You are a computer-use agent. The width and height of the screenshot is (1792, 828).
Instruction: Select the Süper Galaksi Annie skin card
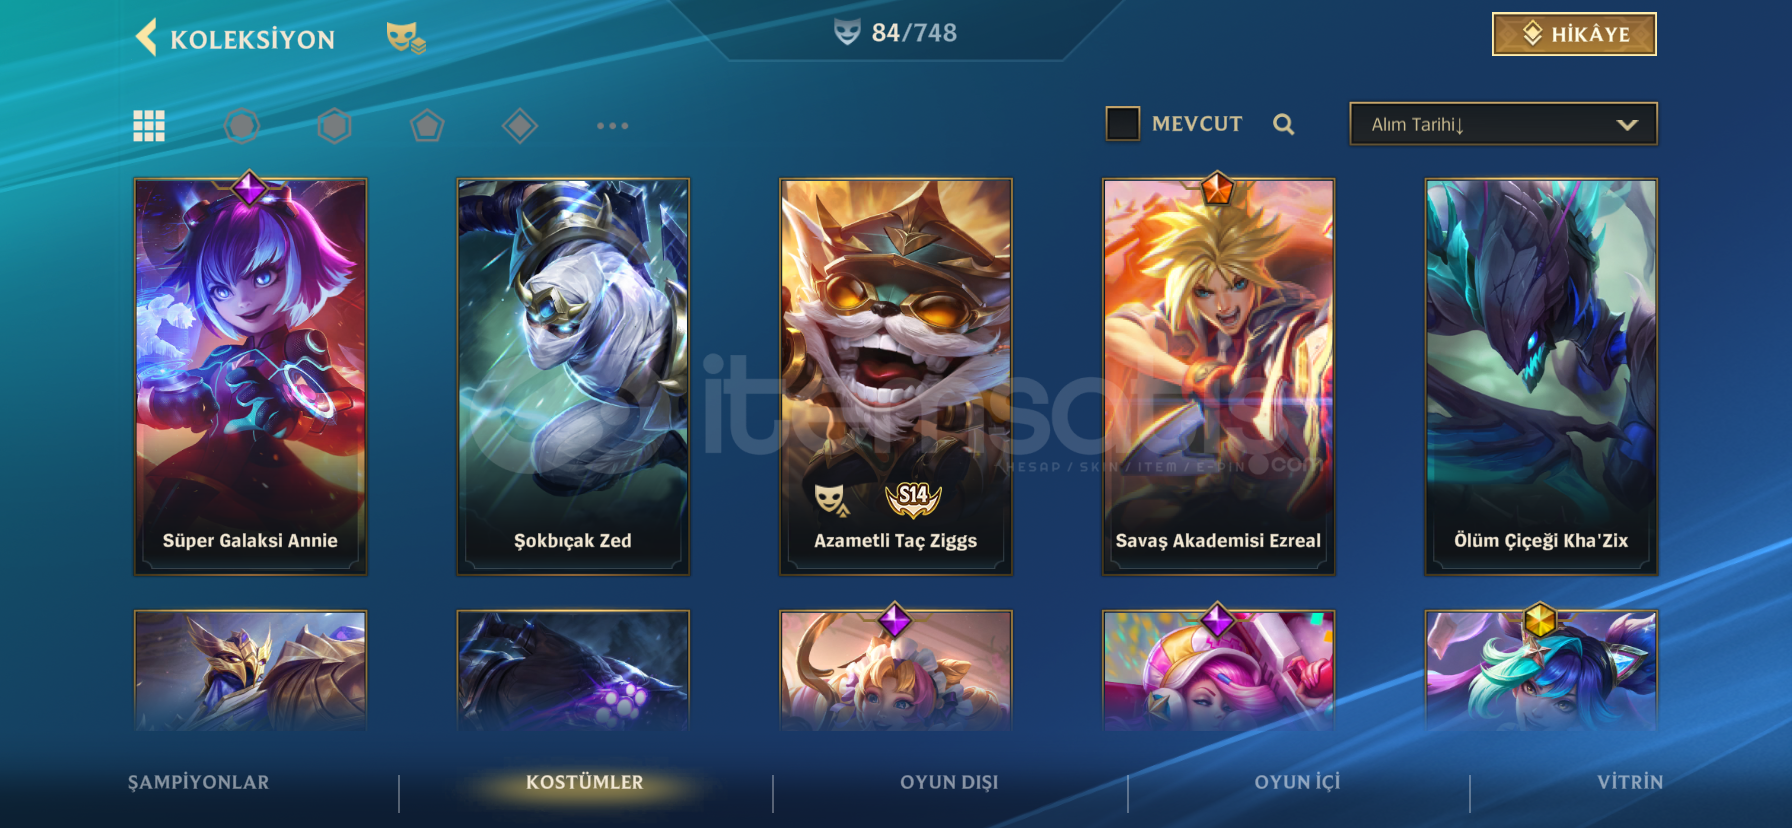point(250,377)
